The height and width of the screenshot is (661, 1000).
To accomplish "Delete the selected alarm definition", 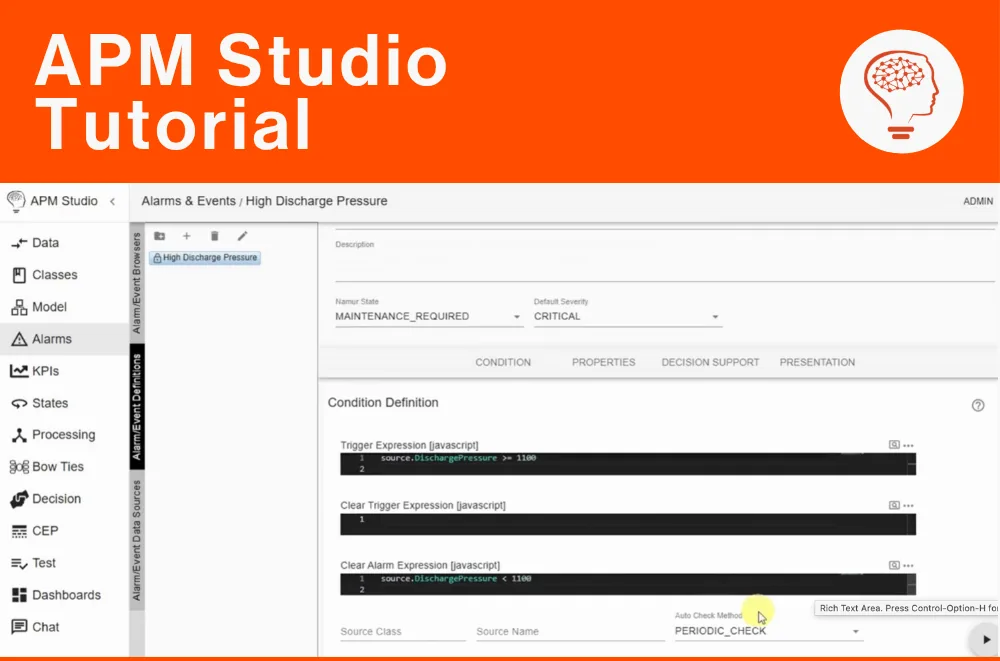I will pyautogui.click(x=214, y=236).
